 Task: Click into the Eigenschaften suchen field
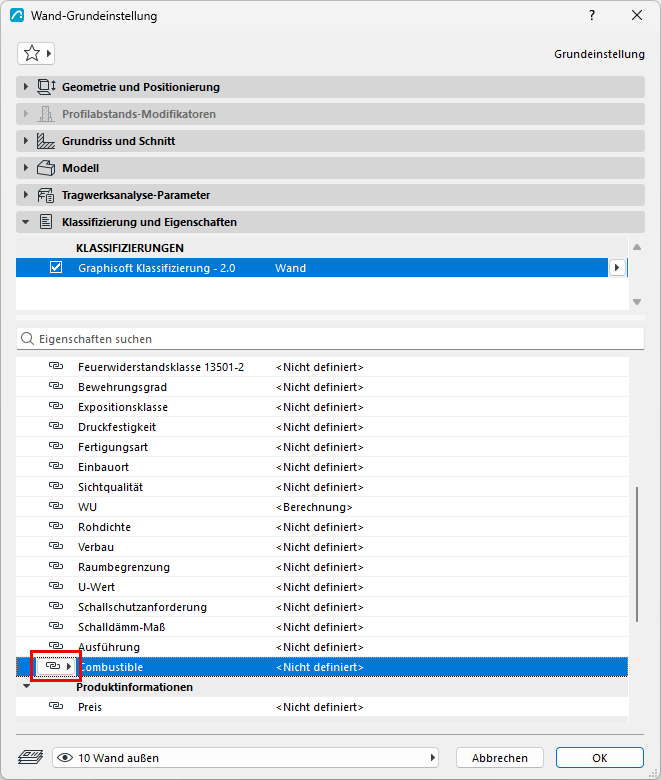[x=330, y=339]
